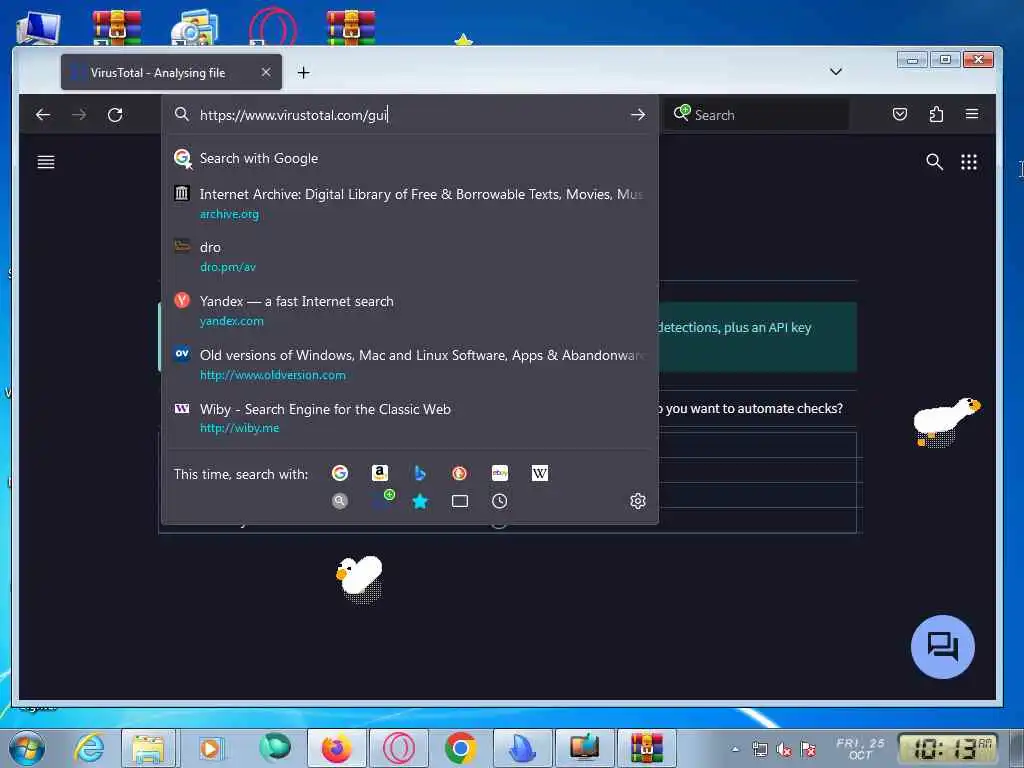The image size is (1024, 768).
Task: Open the VirusTotal chat bubble button
Action: (942, 647)
